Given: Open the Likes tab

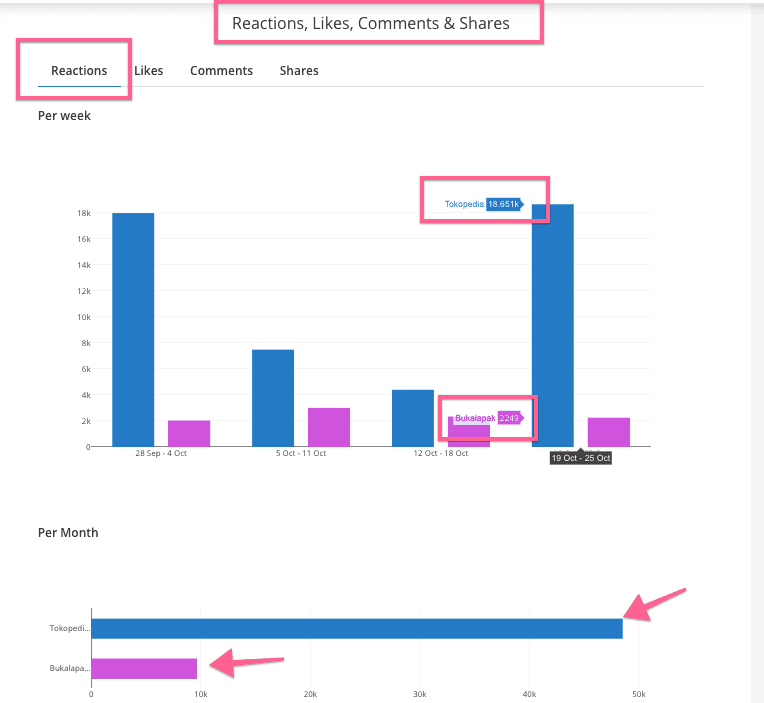Looking at the screenshot, I should coord(148,71).
